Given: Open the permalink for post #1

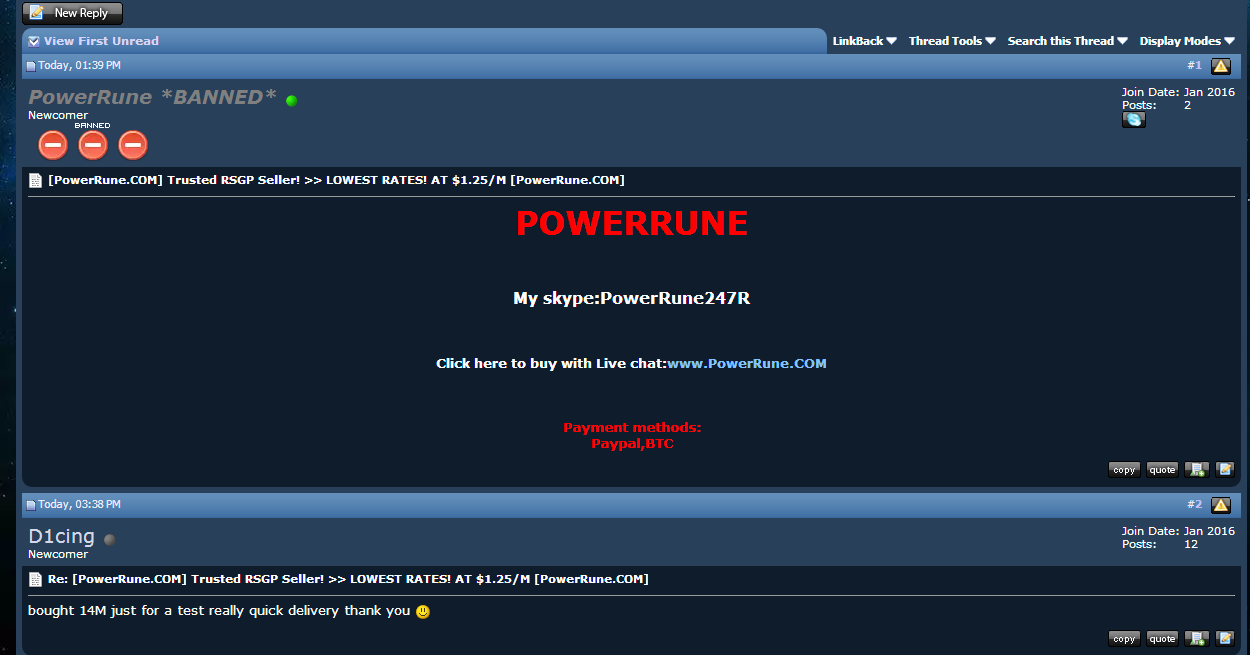Looking at the screenshot, I should coord(1194,66).
